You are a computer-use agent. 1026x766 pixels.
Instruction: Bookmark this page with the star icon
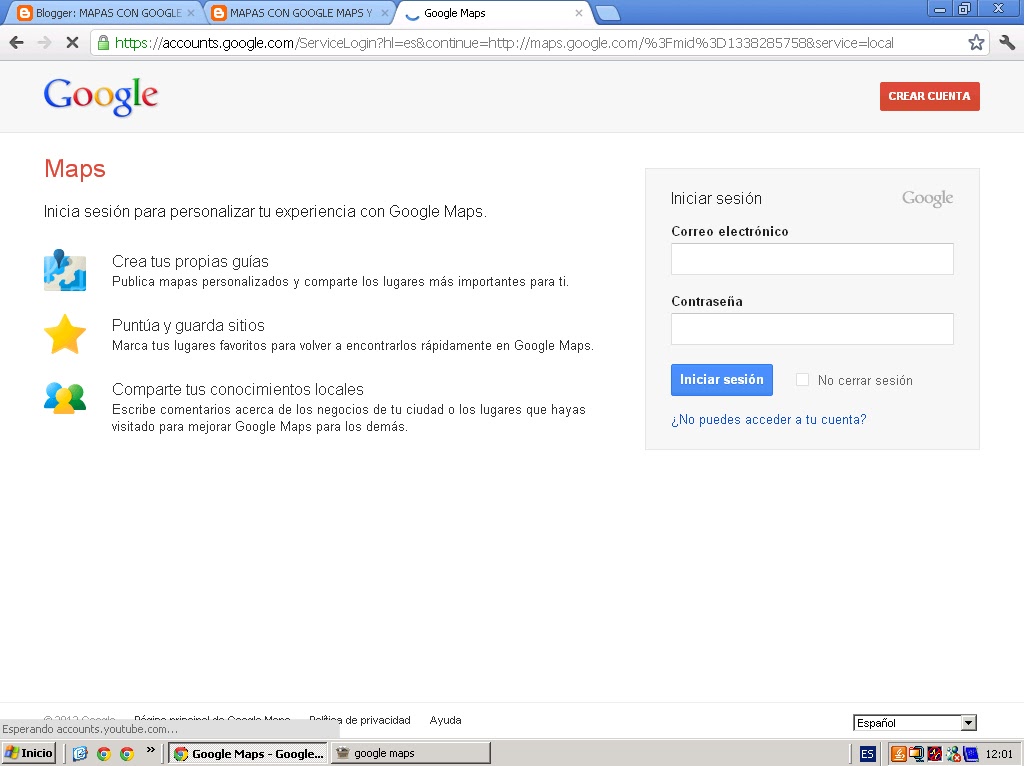pos(976,43)
